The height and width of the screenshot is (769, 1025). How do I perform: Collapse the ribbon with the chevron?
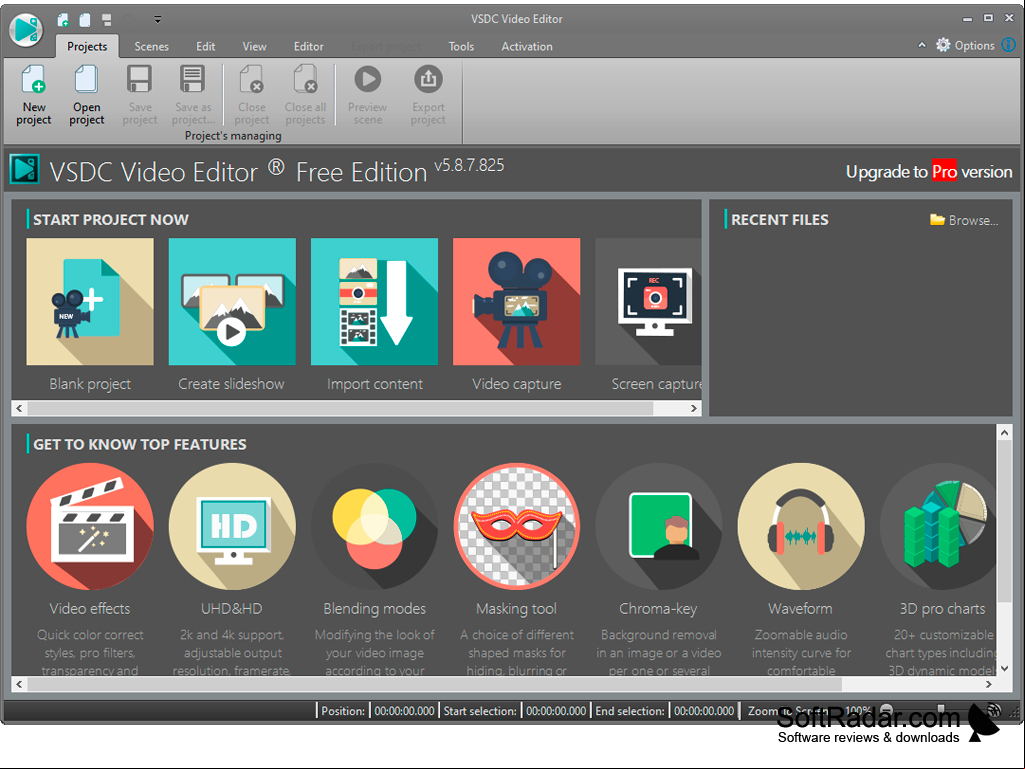pos(922,45)
